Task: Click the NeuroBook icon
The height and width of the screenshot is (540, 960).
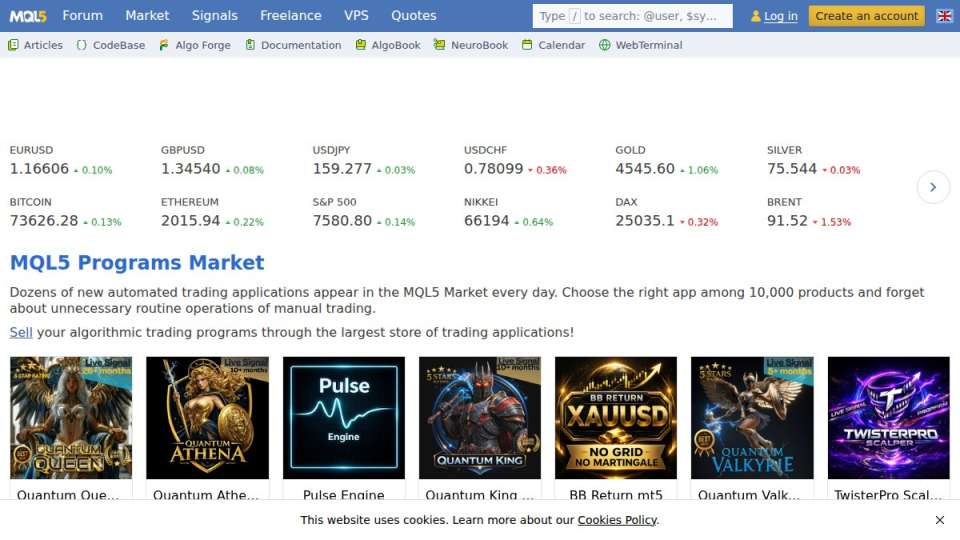Action: (x=439, y=45)
